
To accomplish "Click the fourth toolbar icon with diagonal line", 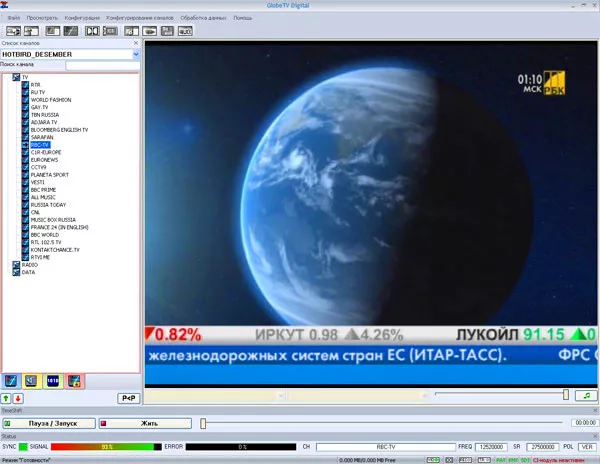I will click(71, 31).
